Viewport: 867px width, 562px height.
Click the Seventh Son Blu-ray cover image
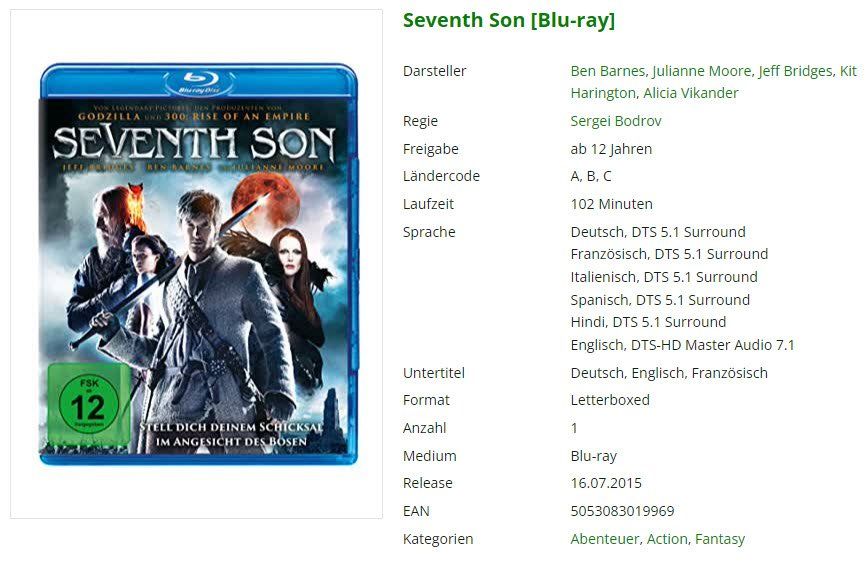click(199, 264)
